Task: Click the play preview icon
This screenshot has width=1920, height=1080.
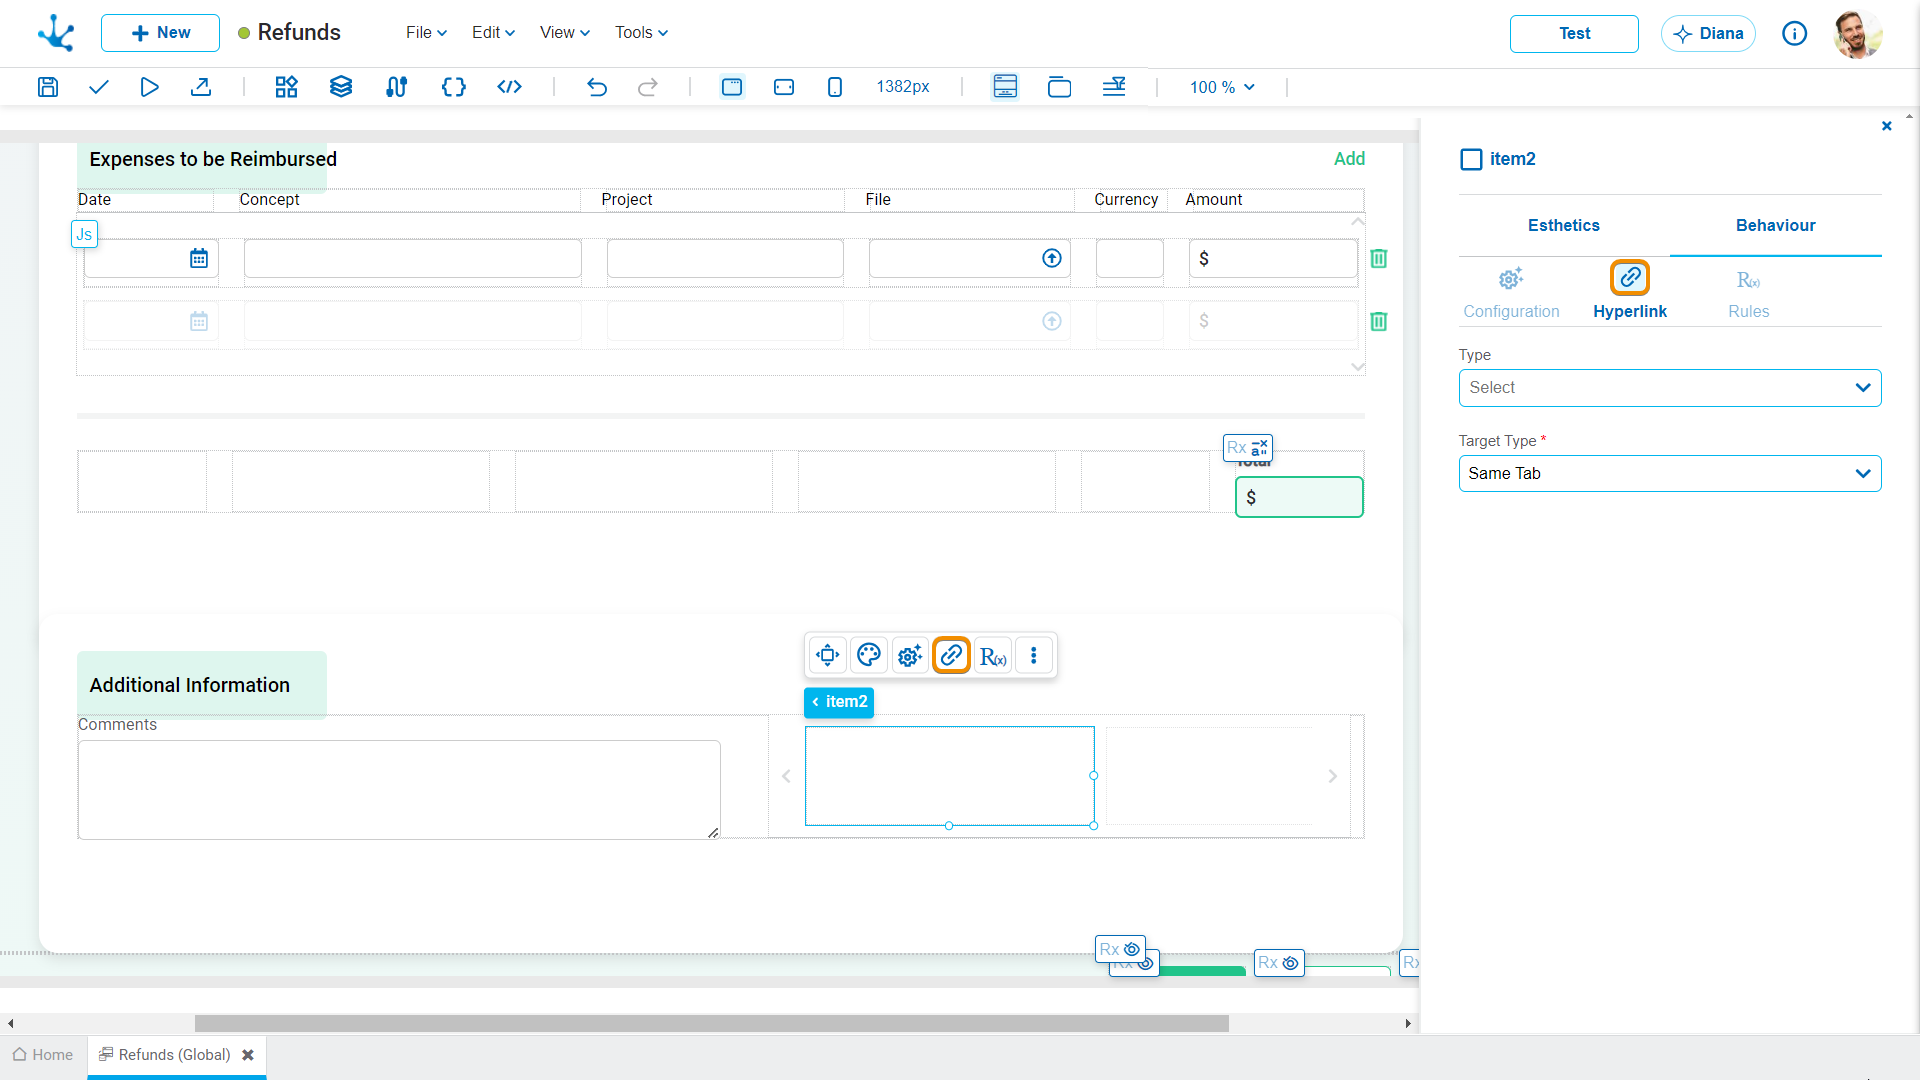Action: 149,87
